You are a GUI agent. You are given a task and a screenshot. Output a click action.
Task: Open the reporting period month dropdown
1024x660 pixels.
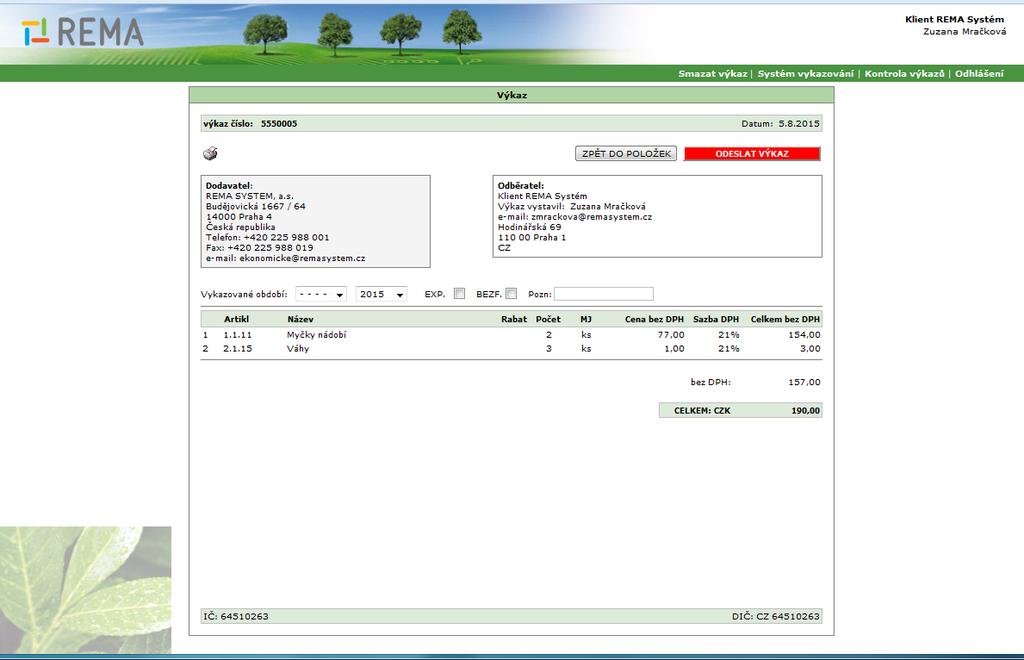(x=321, y=294)
